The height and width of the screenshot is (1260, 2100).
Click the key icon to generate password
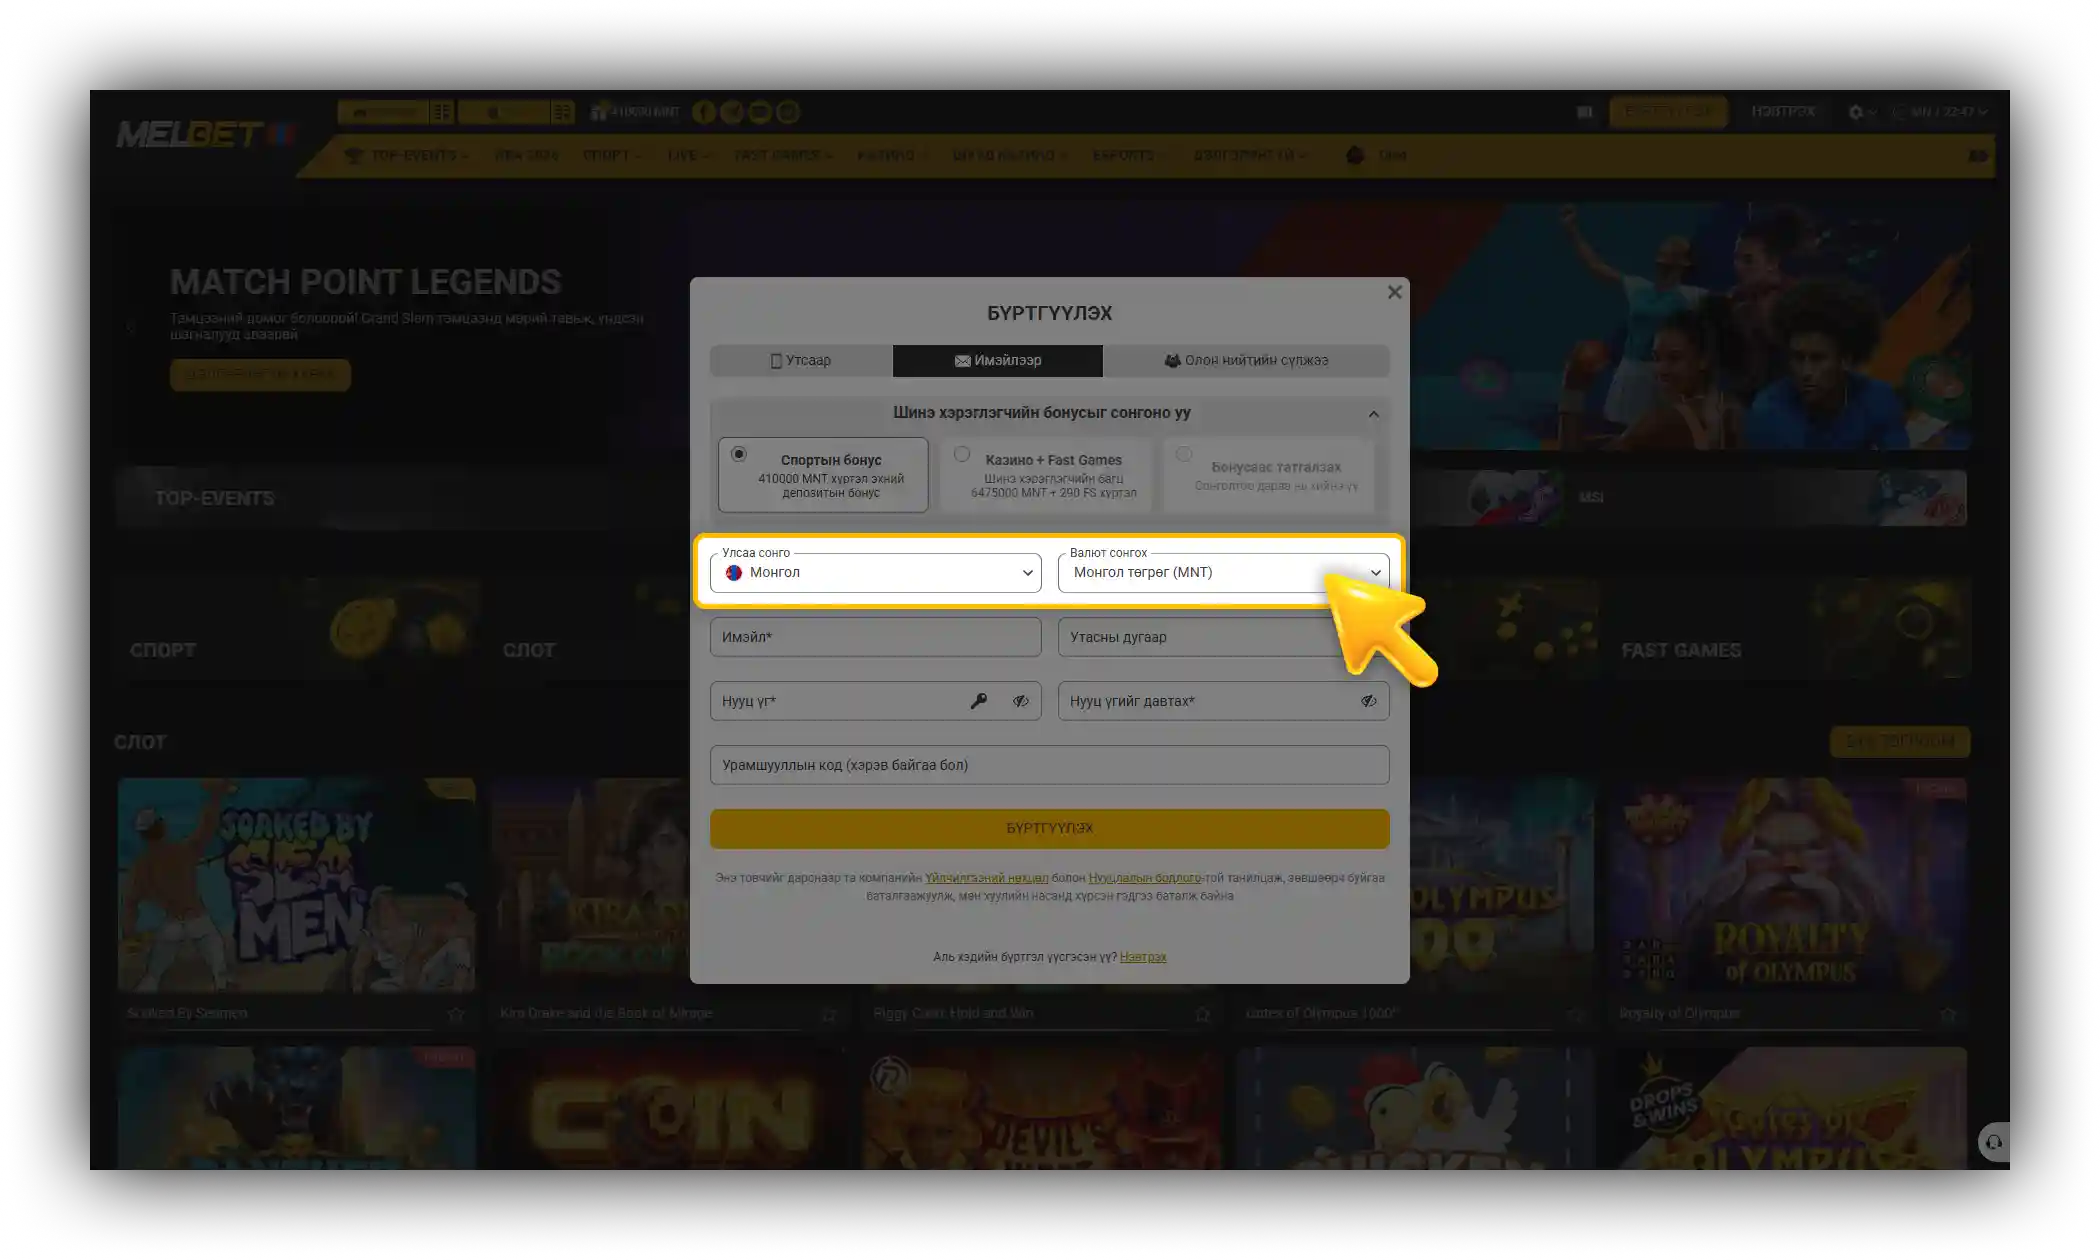(979, 701)
